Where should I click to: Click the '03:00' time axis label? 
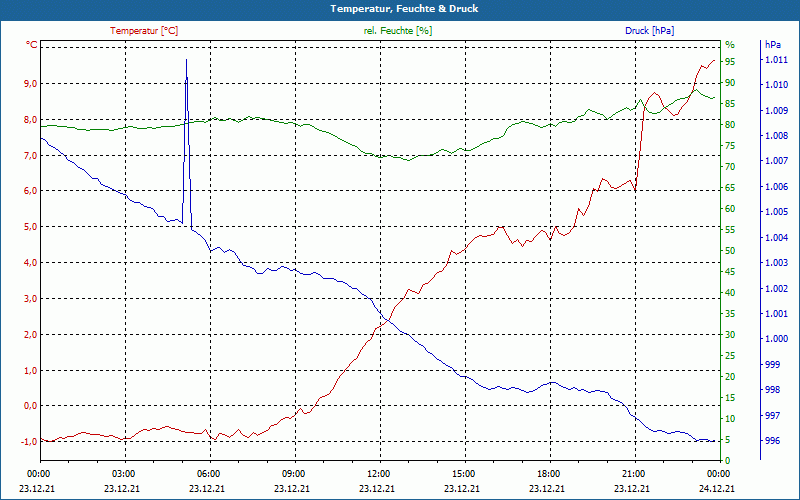coord(123,473)
